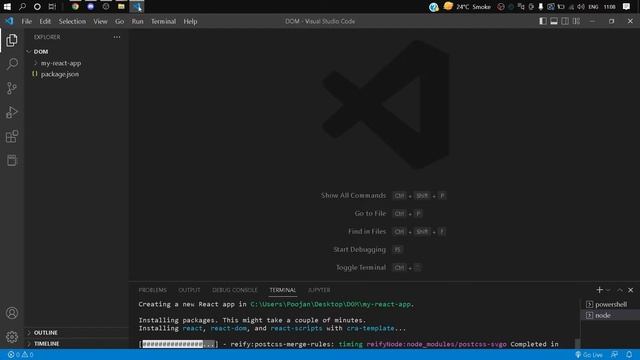The width and height of the screenshot is (640, 360).
Task: Create a new terminal with plus icon
Action: tap(599, 290)
